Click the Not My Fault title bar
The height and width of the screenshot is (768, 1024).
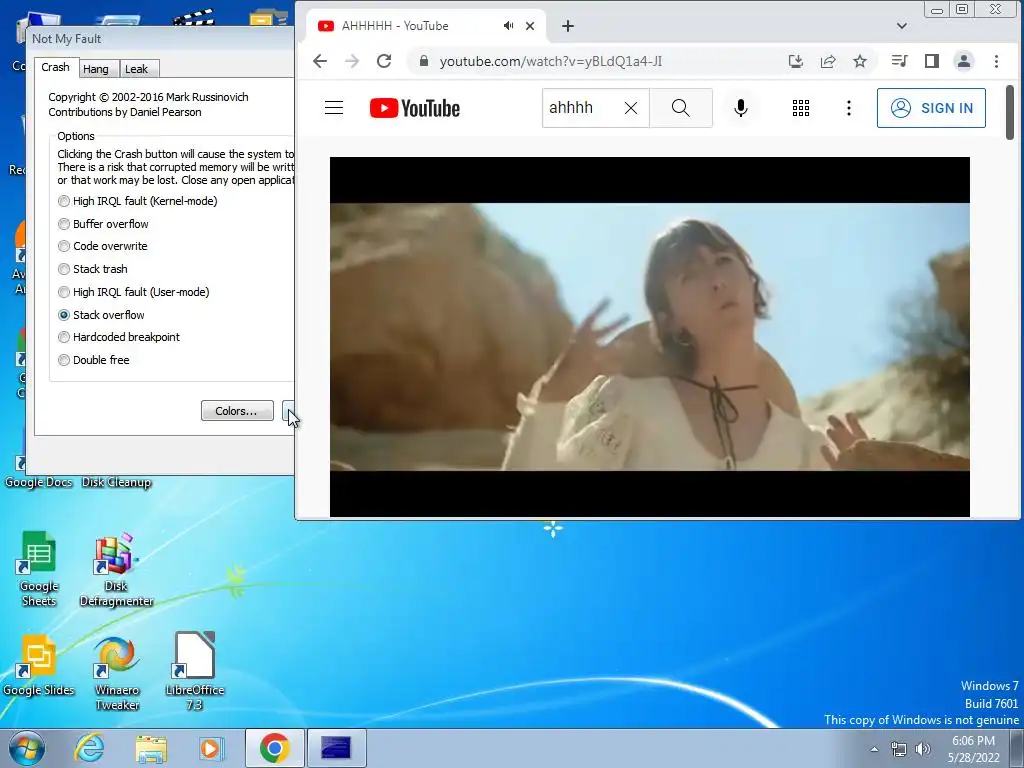[x=160, y=39]
